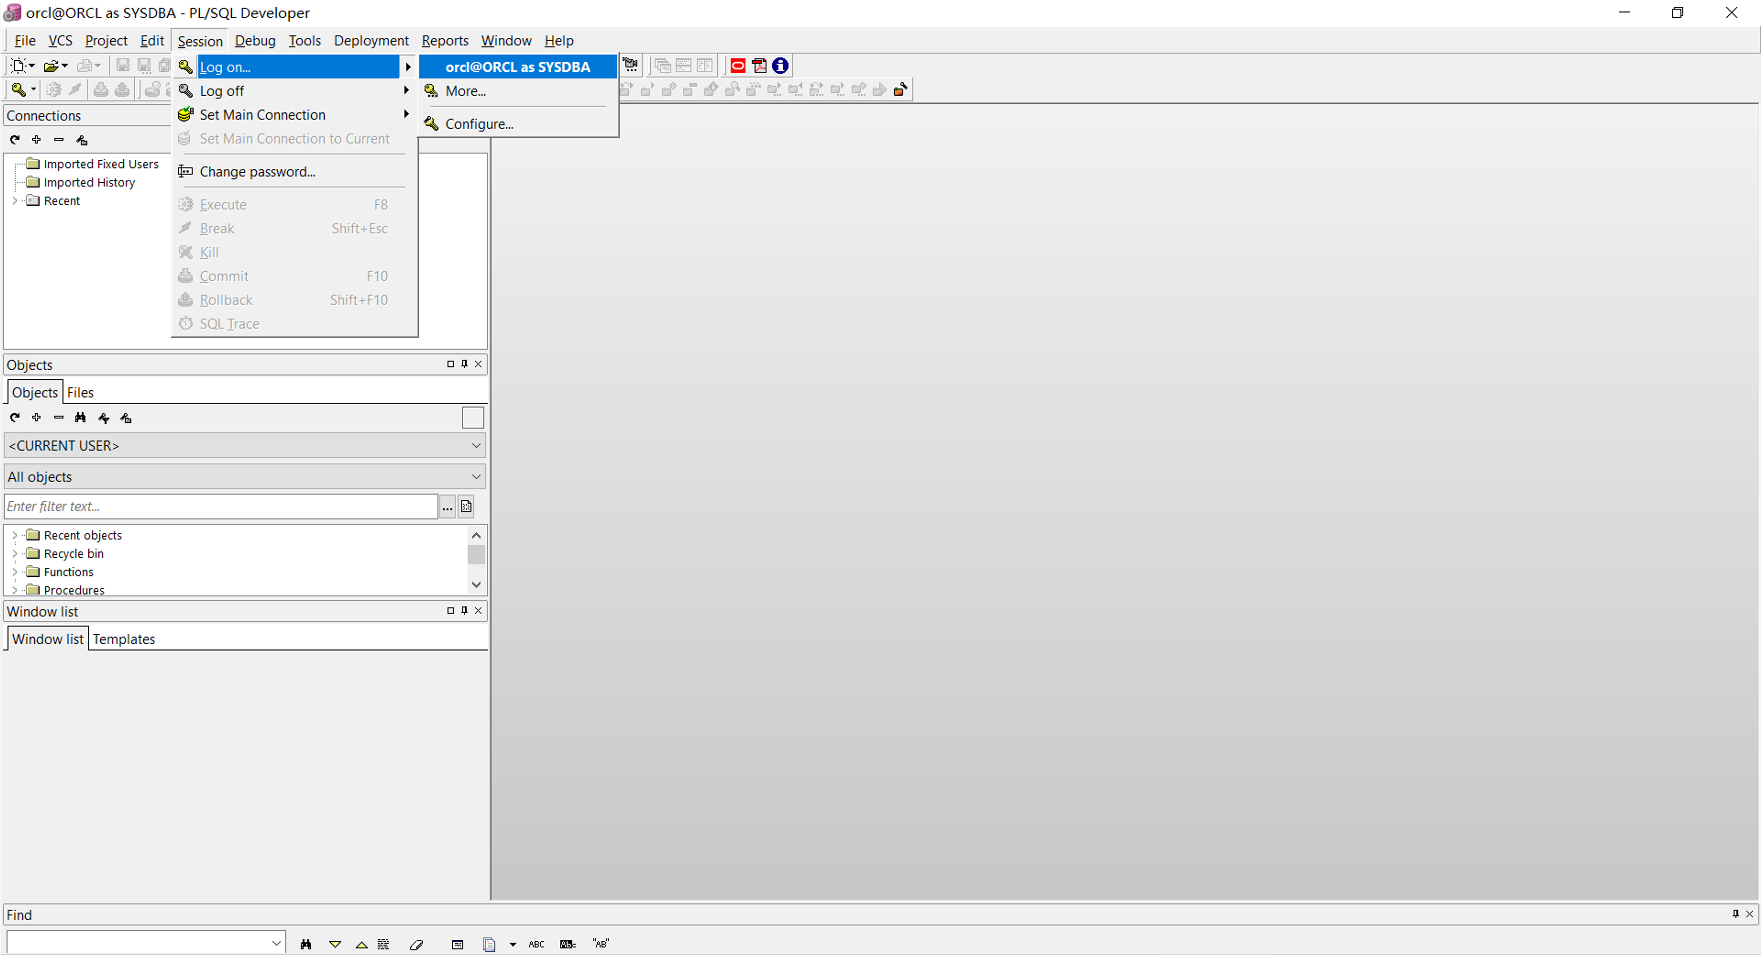Viewport: 1761px width, 955px height.
Task: Click the Find binoculars icon in Find bar
Action: coord(306,944)
